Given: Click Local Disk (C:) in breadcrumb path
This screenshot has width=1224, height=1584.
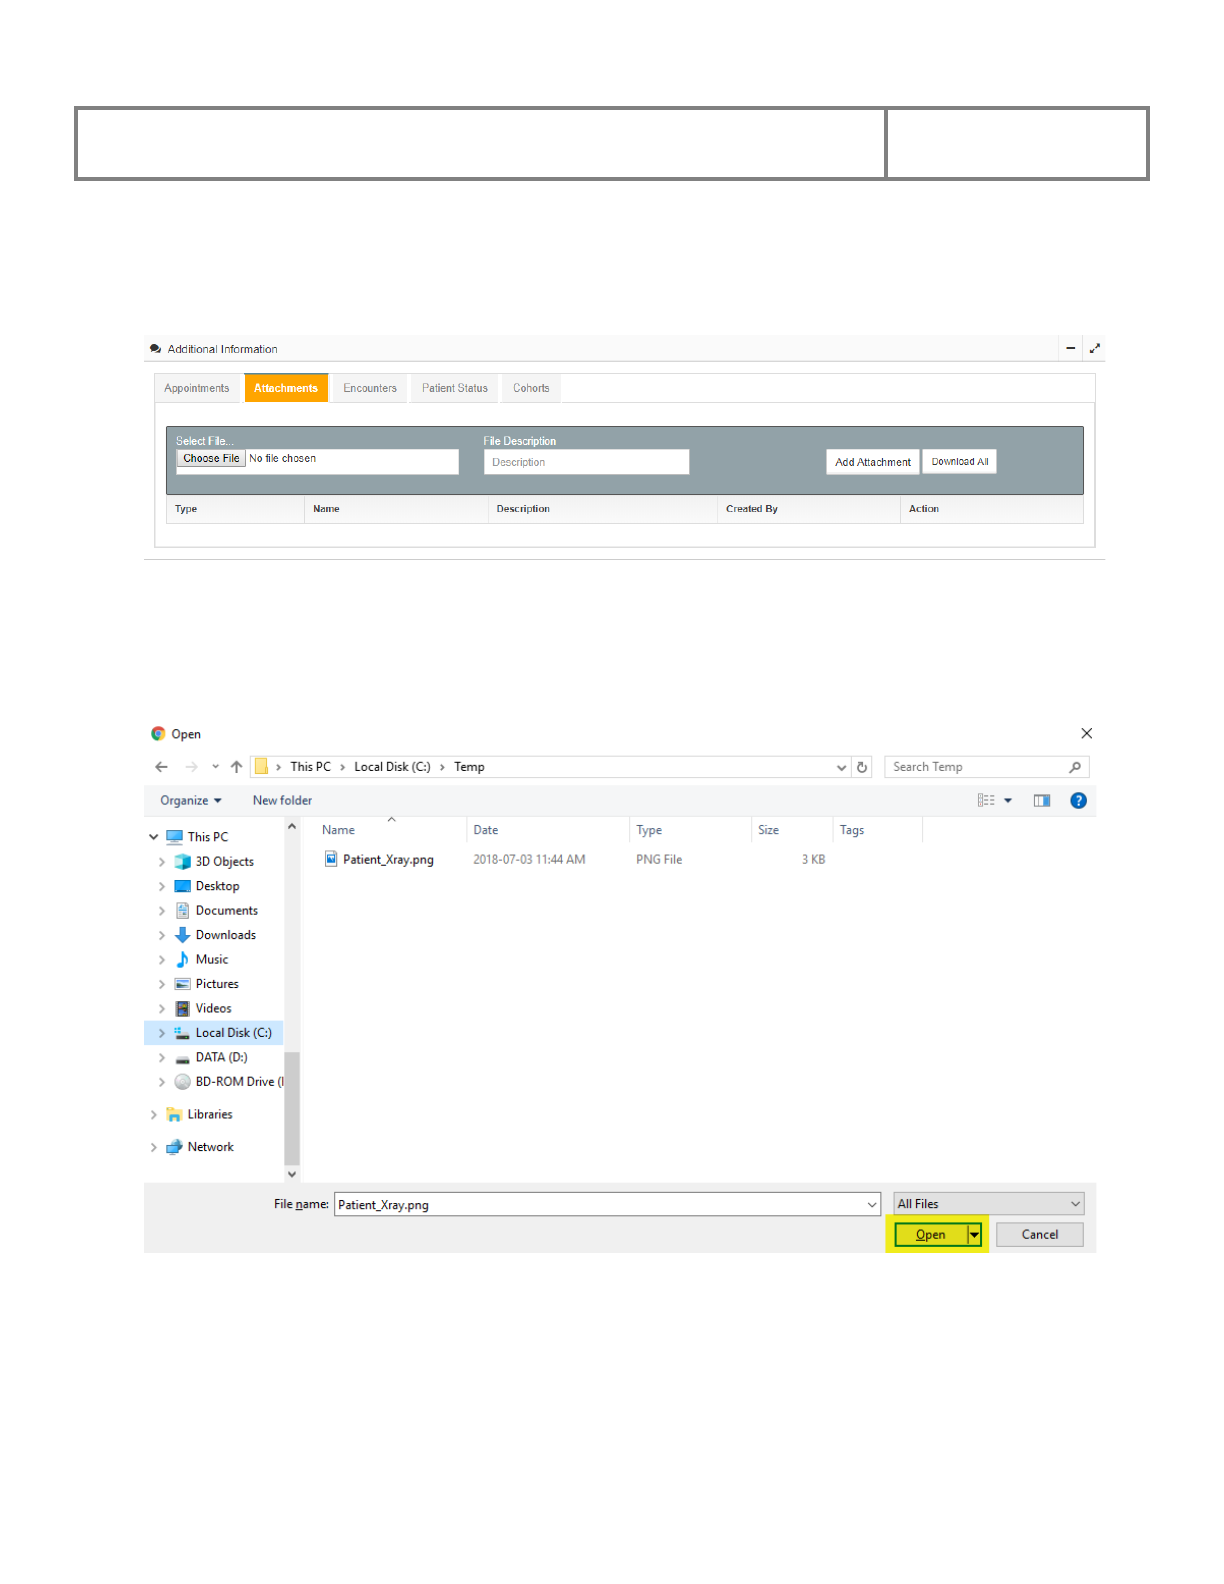Looking at the screenshot, I should (392, 767).
